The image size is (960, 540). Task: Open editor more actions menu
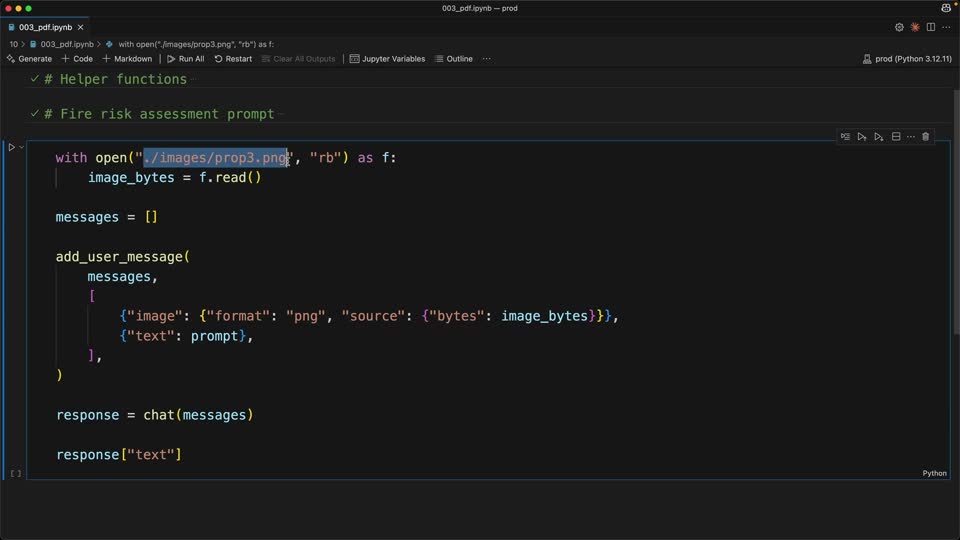coord(946,27)
